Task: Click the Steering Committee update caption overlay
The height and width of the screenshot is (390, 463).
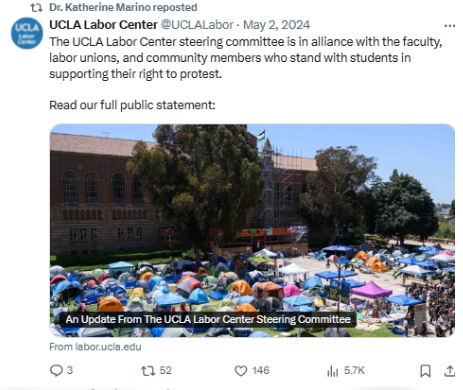Action: (x=208, y=319)
